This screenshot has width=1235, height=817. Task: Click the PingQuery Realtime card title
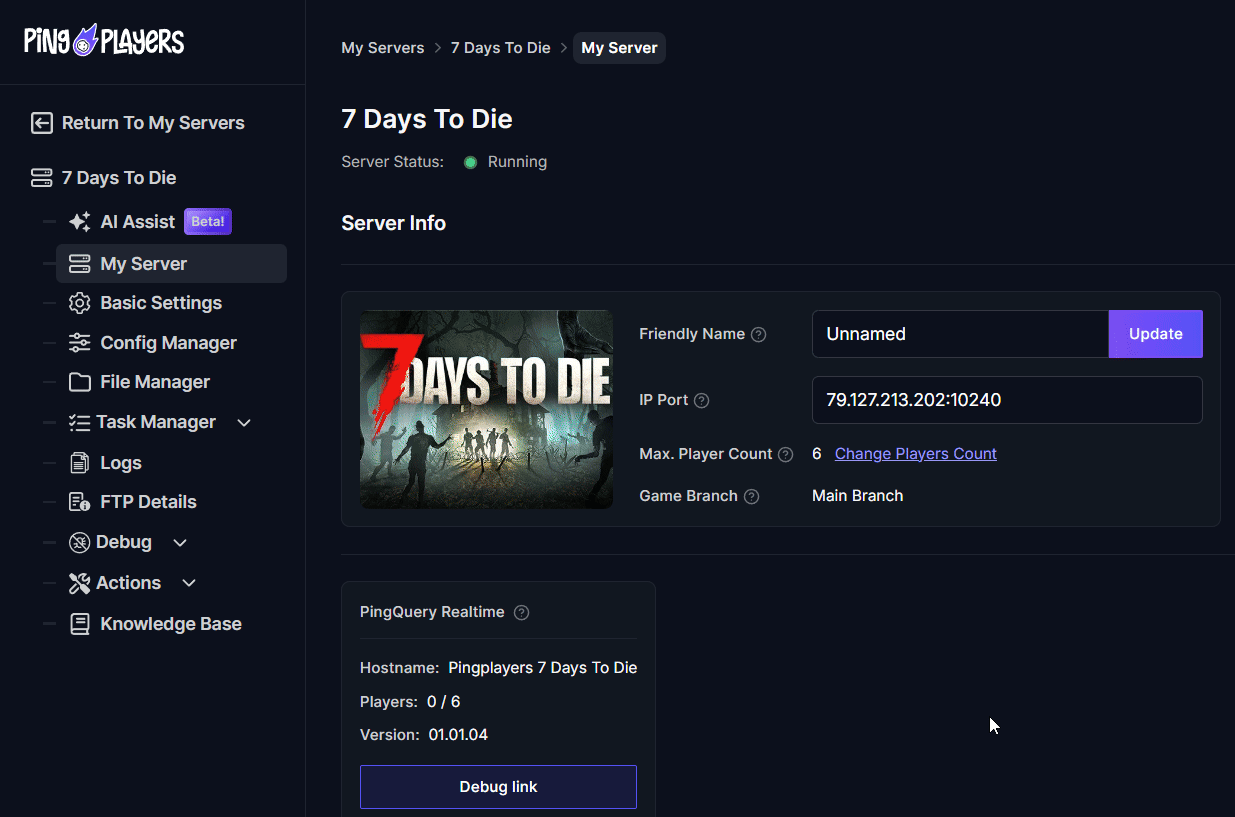click(432, 612)
